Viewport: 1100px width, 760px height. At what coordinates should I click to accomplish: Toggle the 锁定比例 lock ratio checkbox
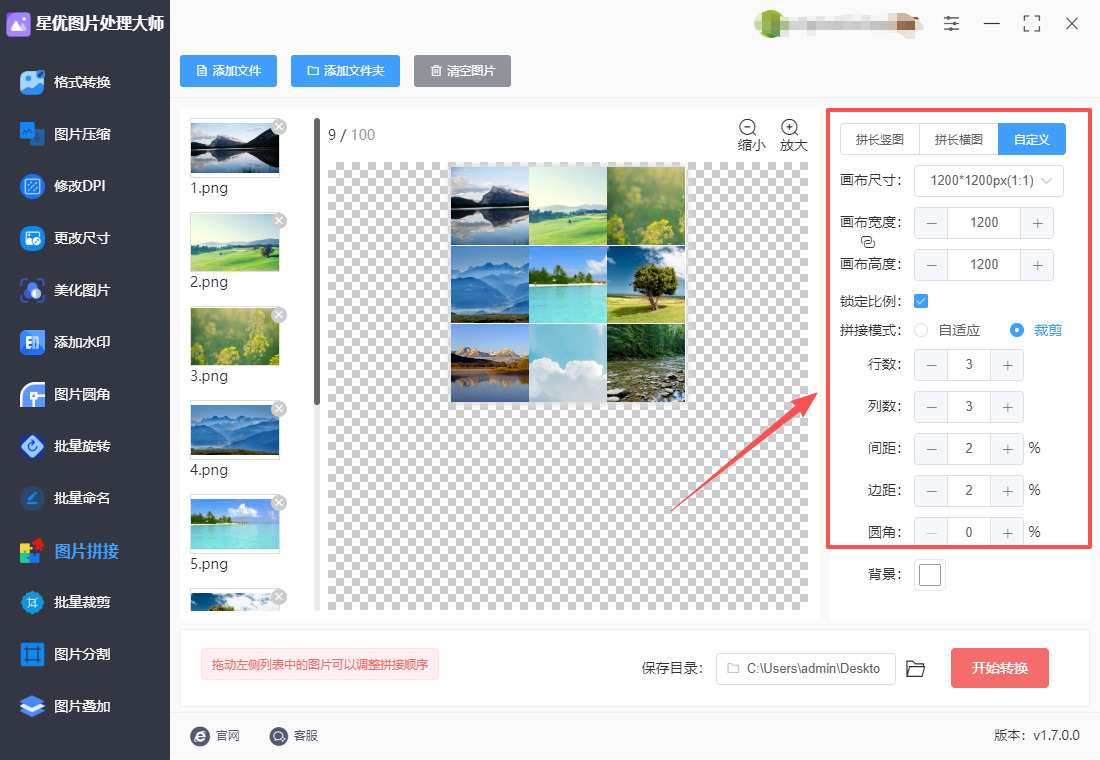pos(921,301)
